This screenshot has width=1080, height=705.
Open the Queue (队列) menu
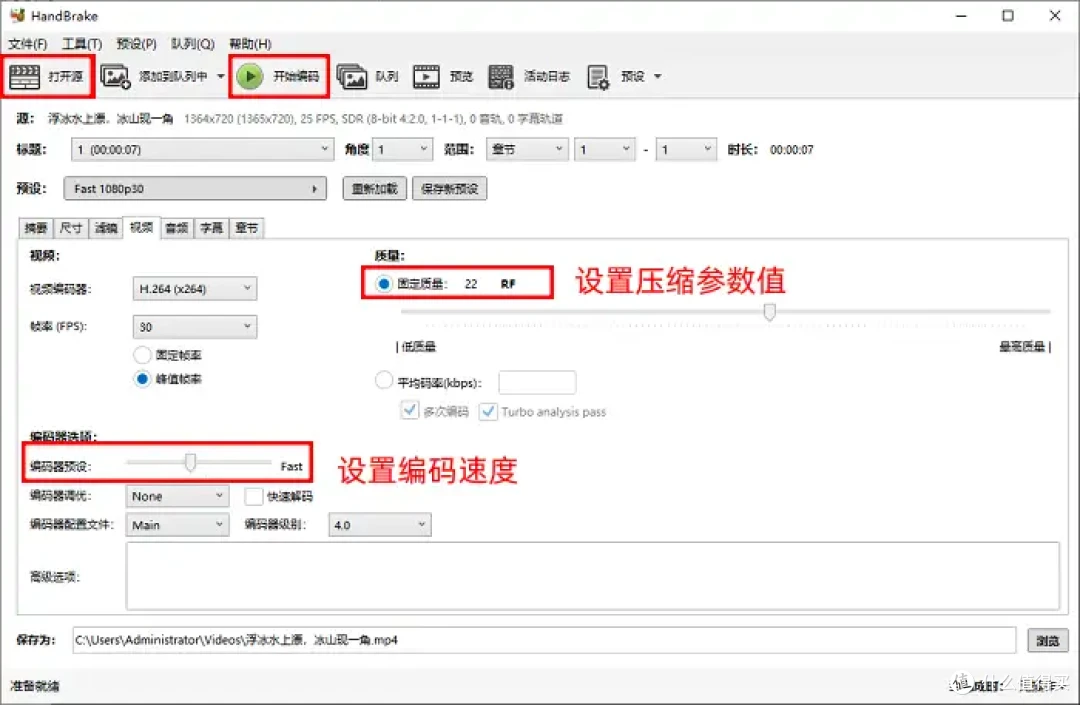click(192, 44)
